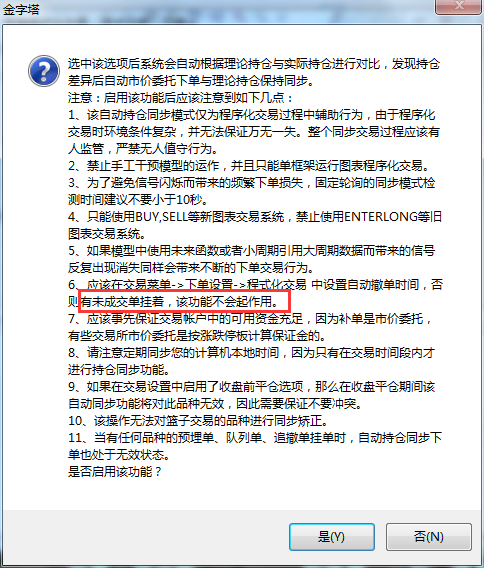Click the 金字塔 title bar text
484x568 pixels.
coord(21,9)
